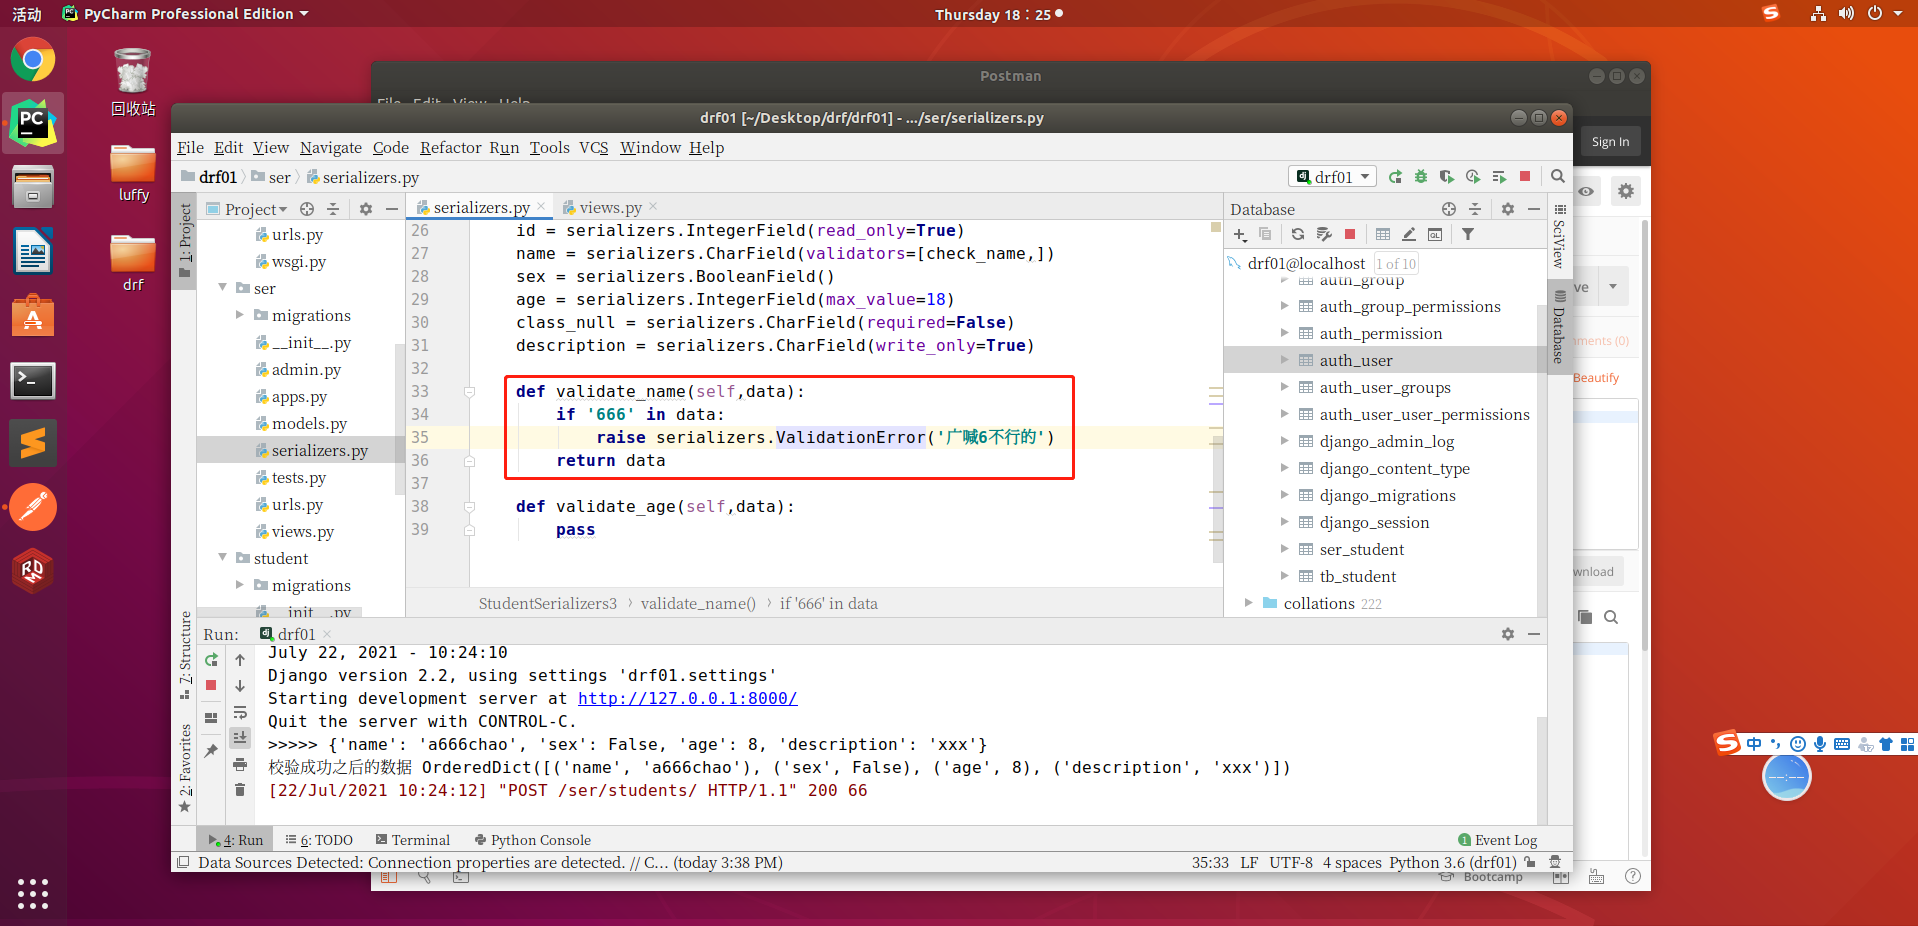1918x926 pixels.
Task: Rerun the drf01 configuration from the top toolbar
Action: (x=1395, y=177)
